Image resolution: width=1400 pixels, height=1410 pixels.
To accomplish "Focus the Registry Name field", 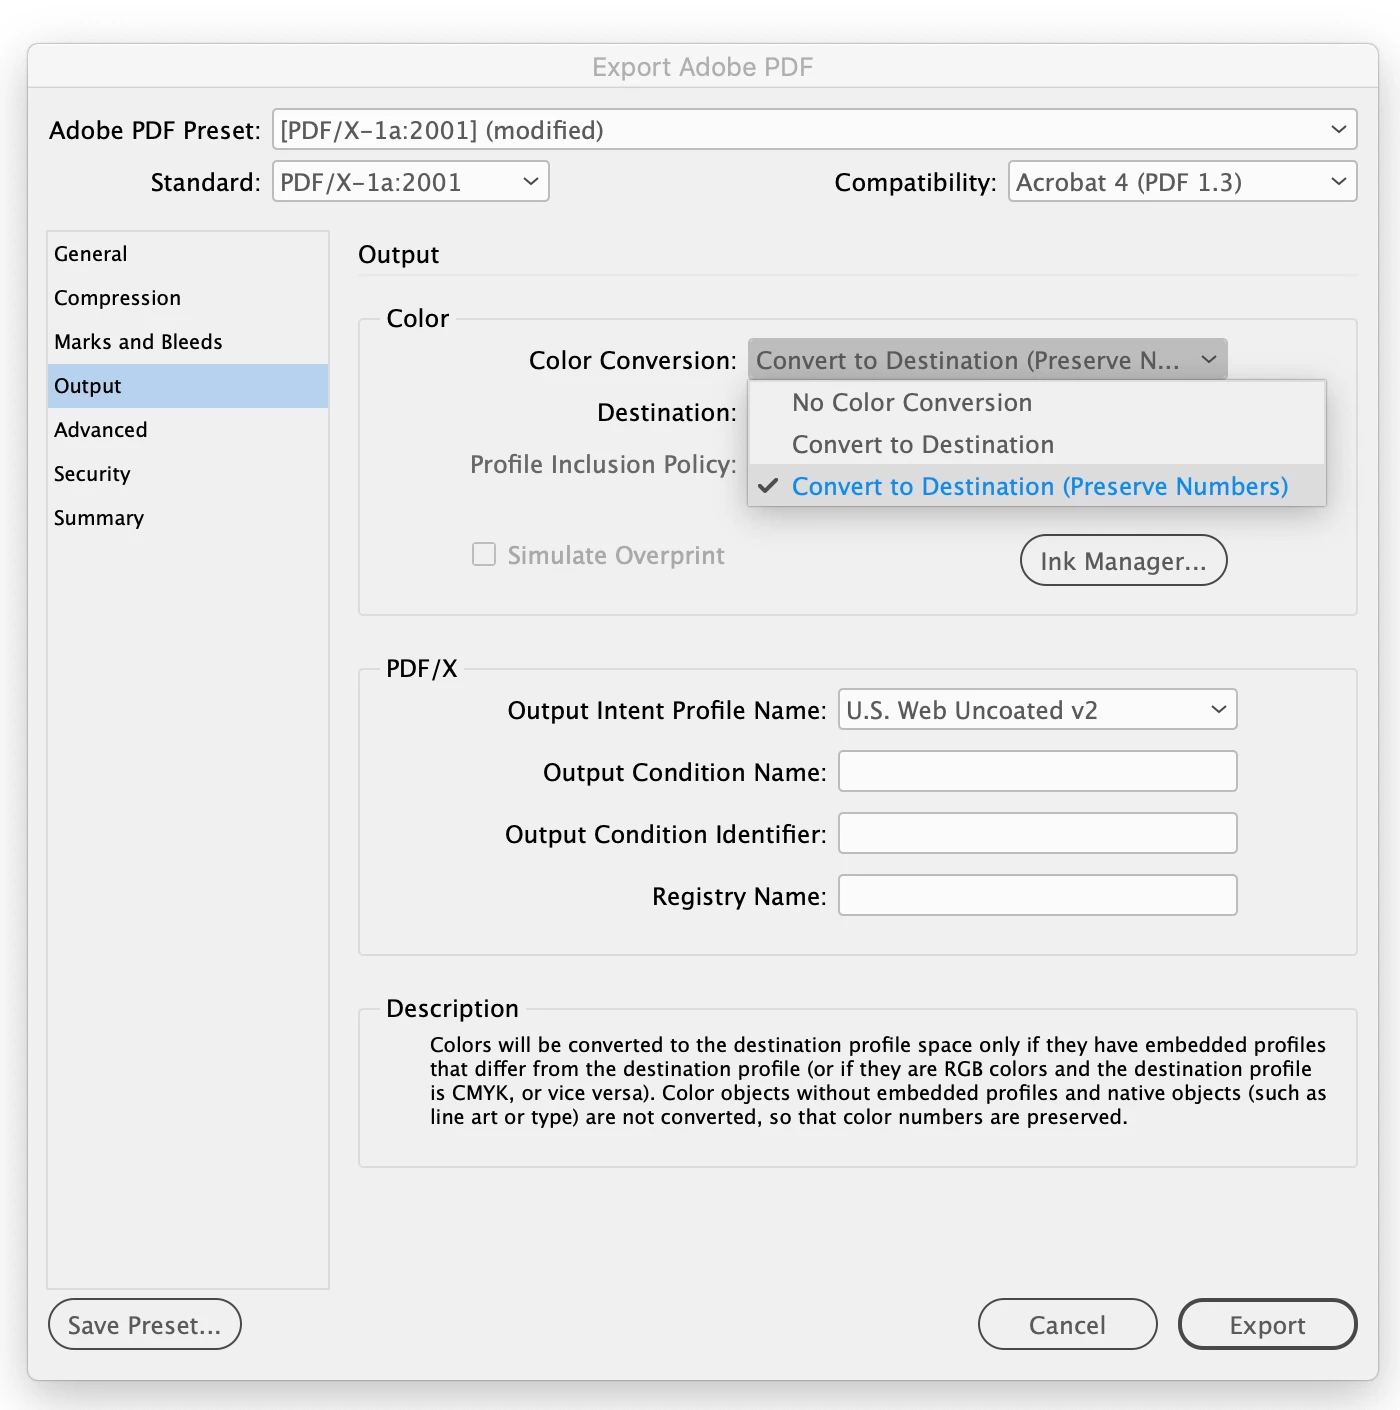I will pos(1037,896).
